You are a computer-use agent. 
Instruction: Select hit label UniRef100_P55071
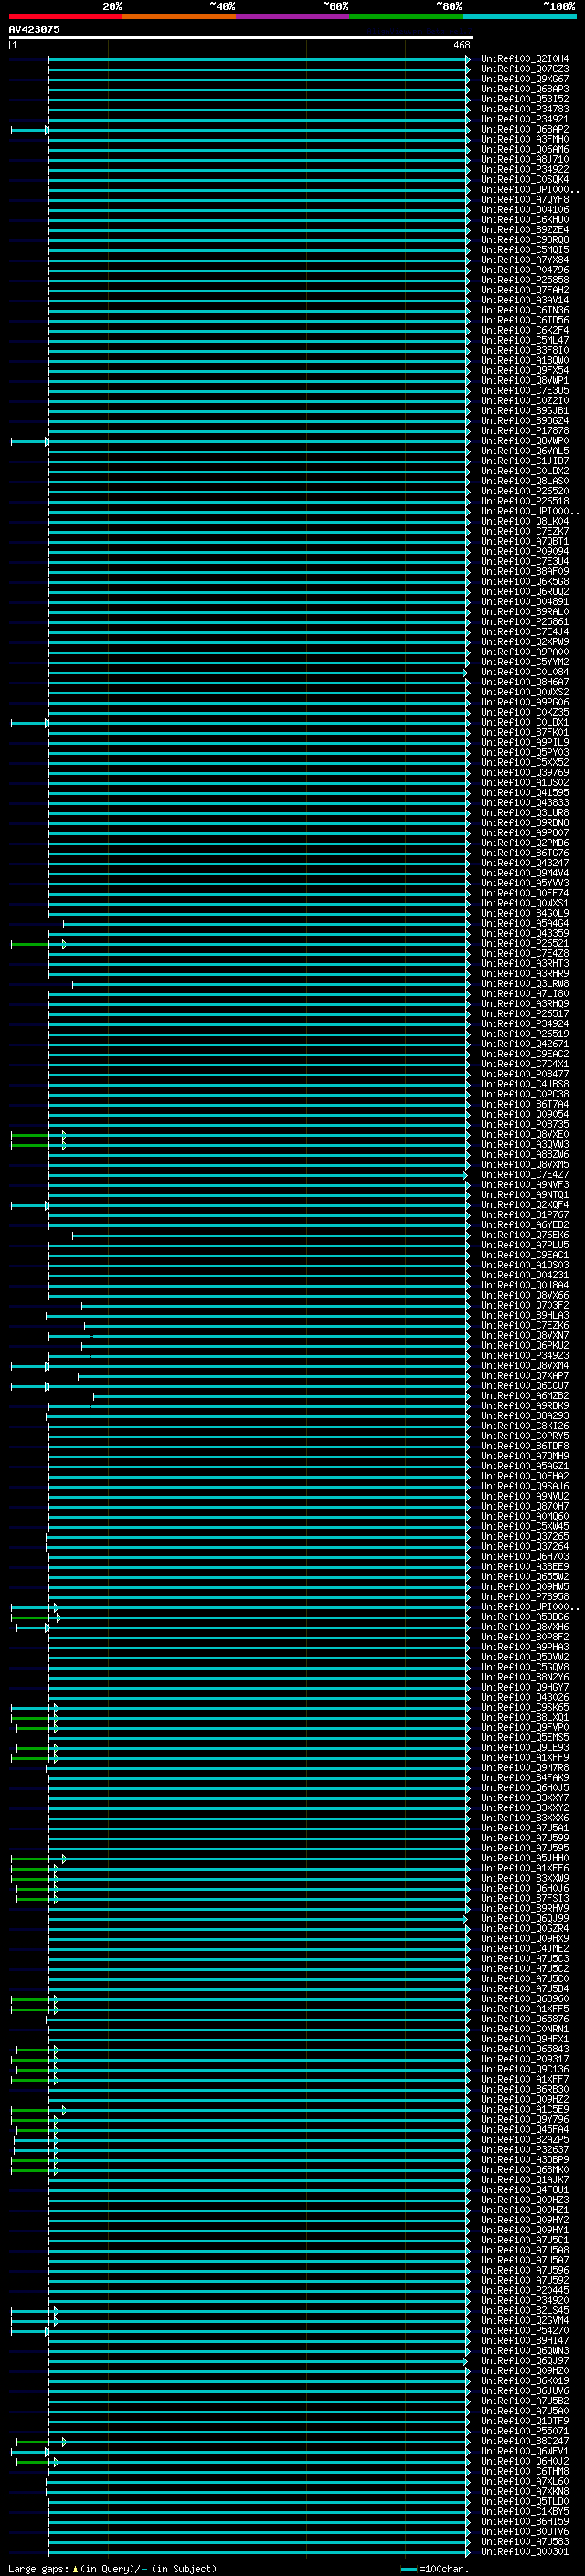click(x=525, y=2431)
